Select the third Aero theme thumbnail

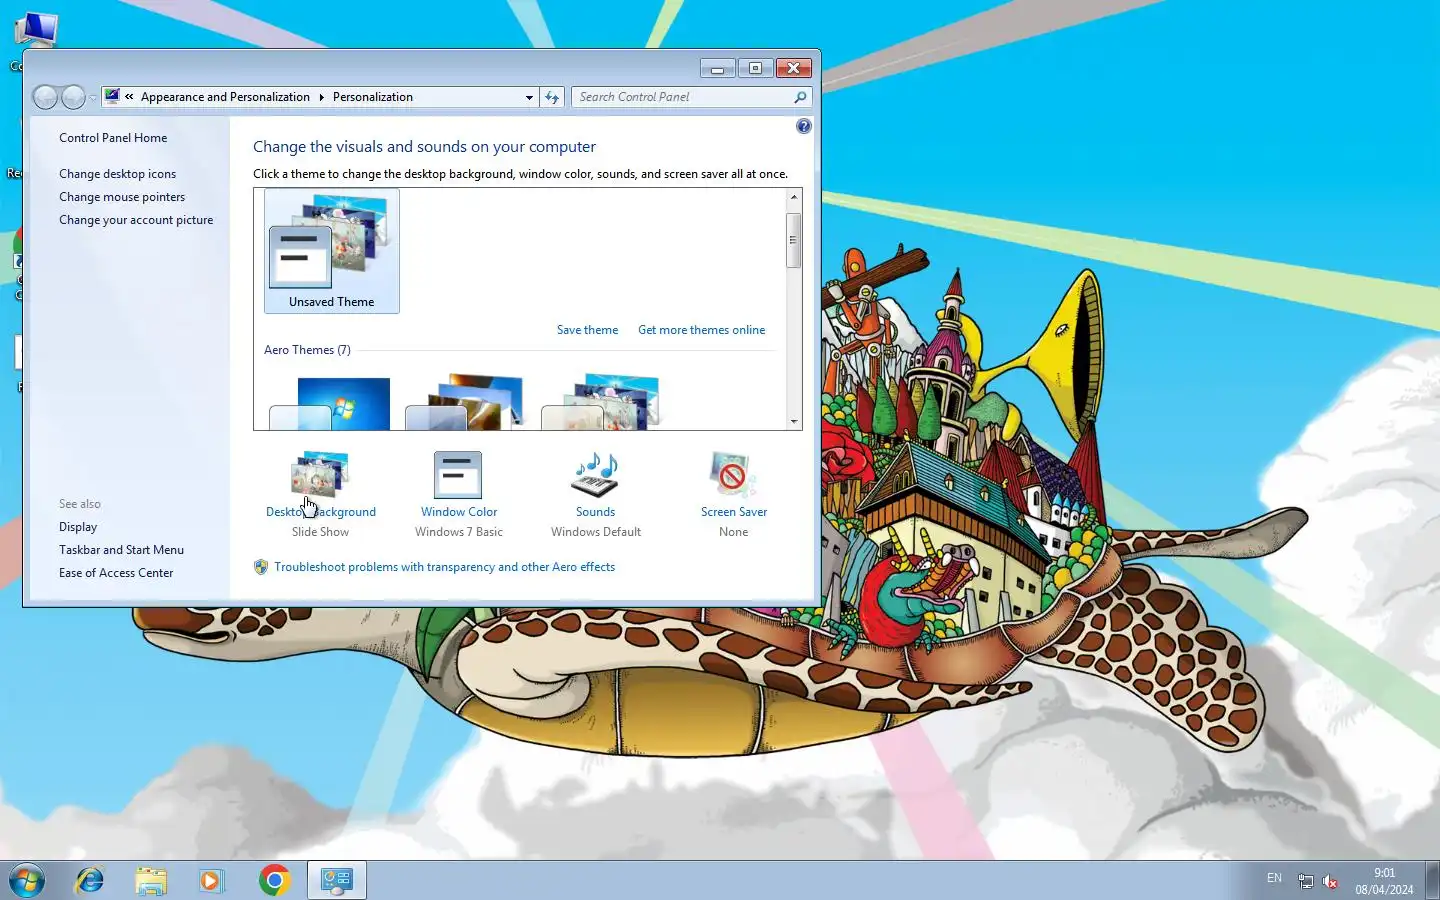point(600,402)
